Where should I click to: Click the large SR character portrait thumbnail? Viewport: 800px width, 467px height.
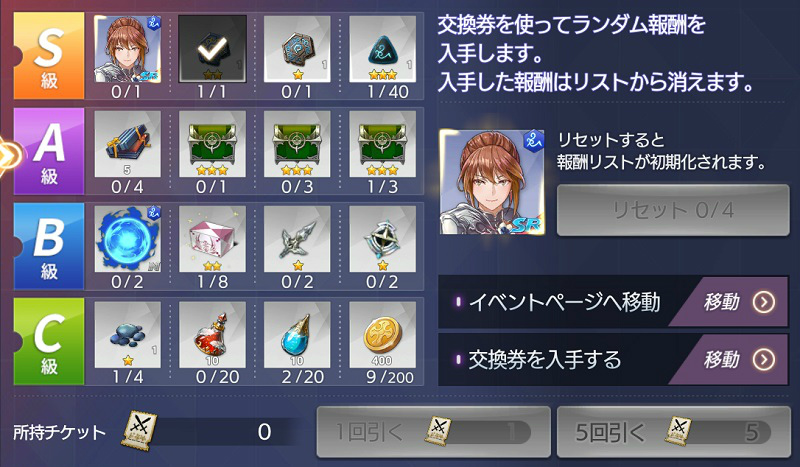pos(492,182)
